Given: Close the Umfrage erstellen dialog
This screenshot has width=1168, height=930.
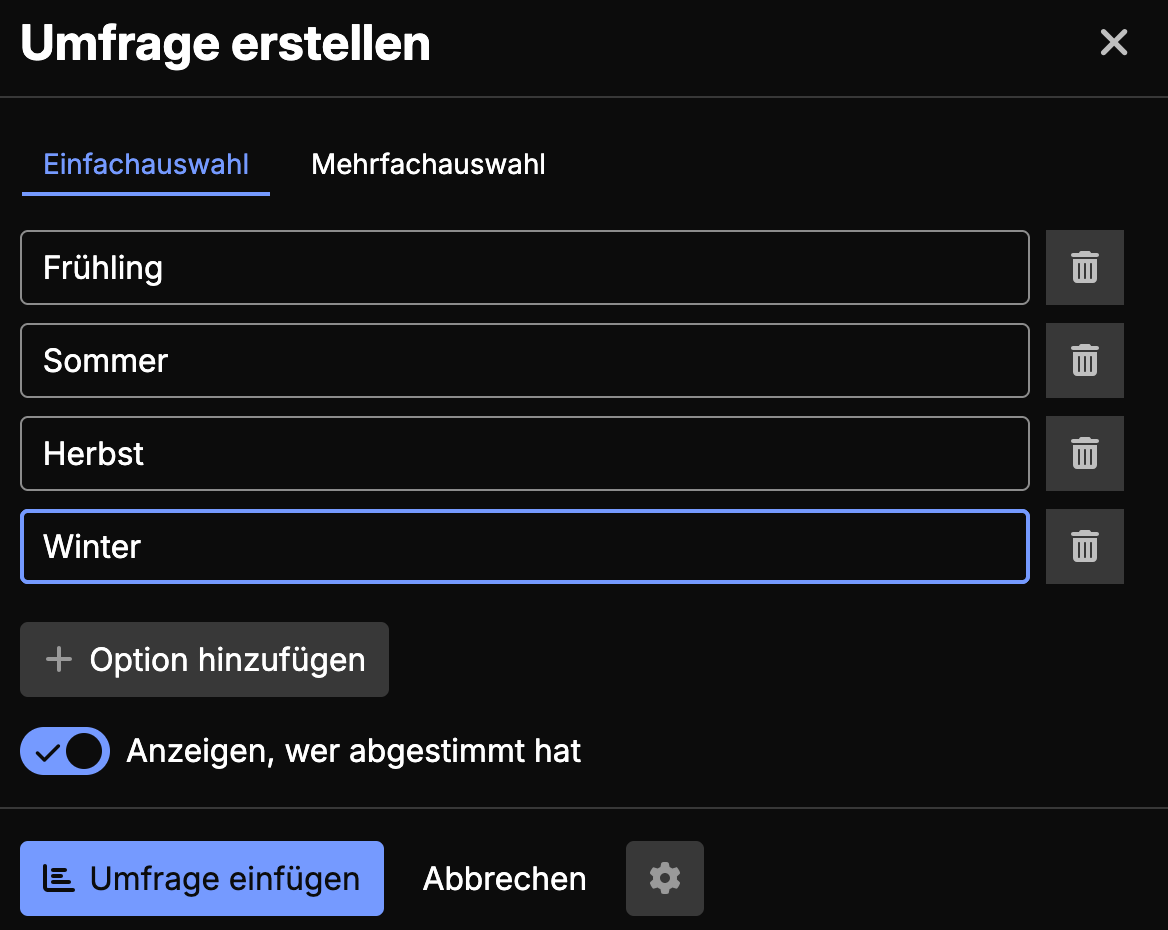Looking at the screenshot, I should click(1113, 43).
